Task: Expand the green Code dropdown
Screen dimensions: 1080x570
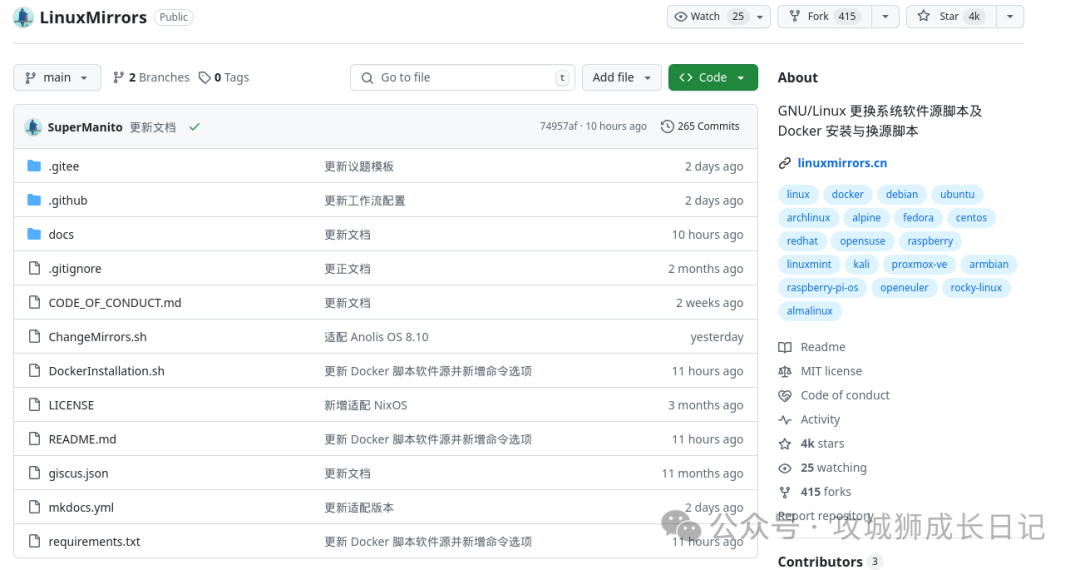Action: pyautogui.click(x=713, y=78)
